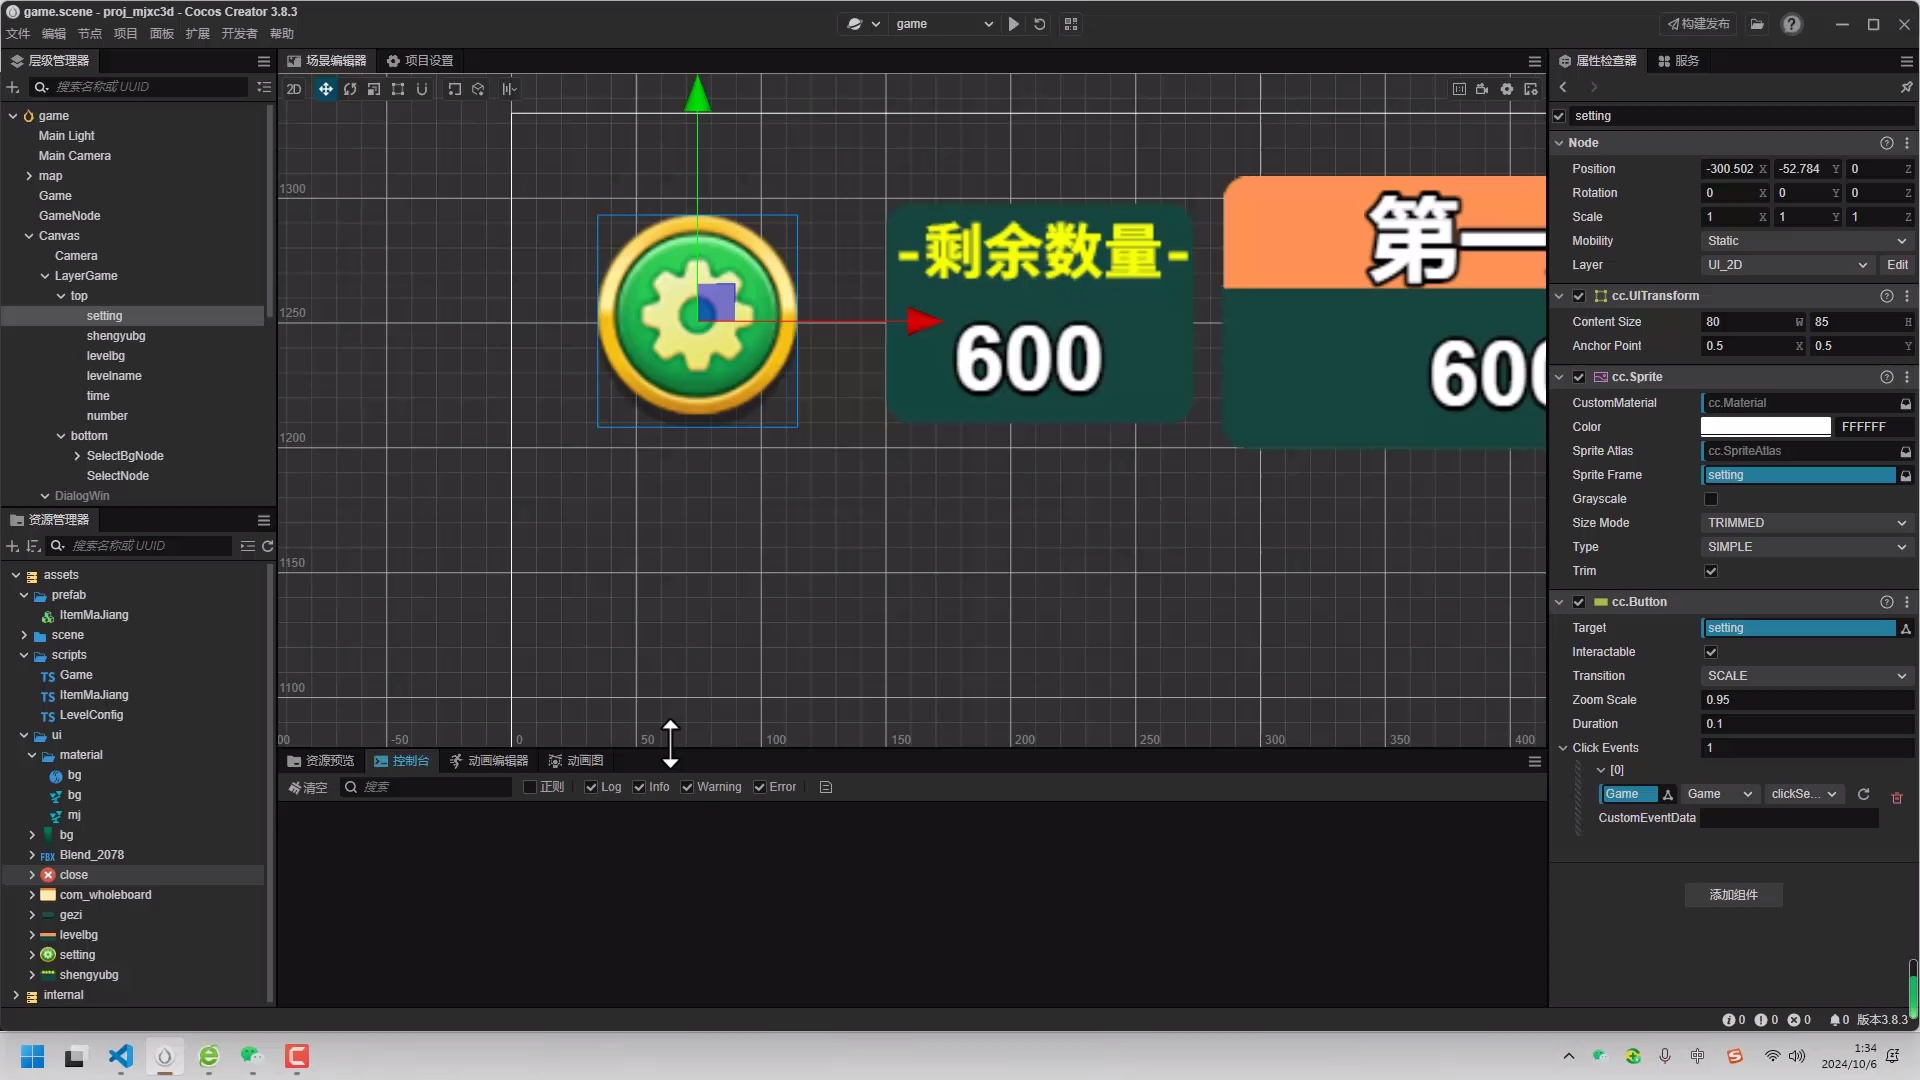
Task: Select the Rotate tool in scene editor toolbar
Action: [349, 89]
